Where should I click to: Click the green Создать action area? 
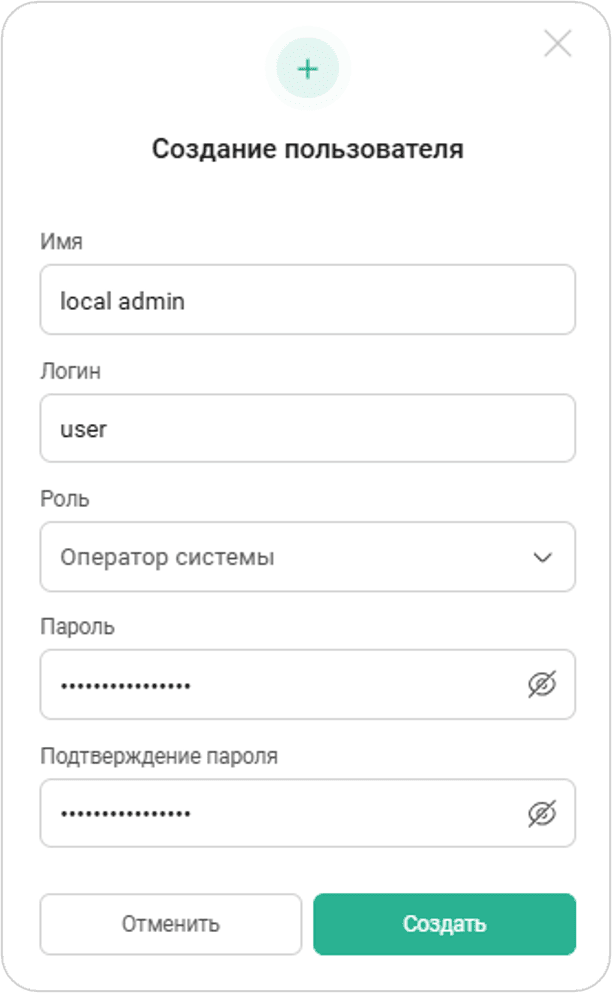tap(444, 924)
